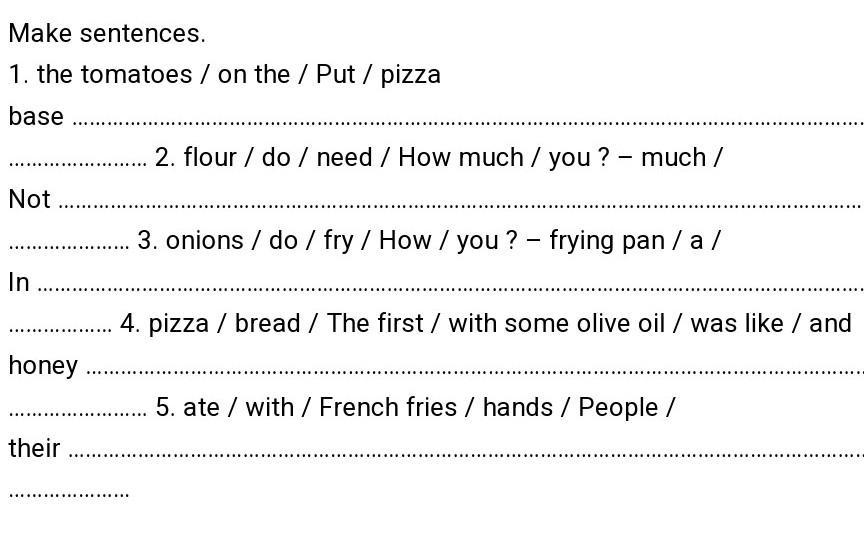The width and height of the screenshot is (864, 544).
Task: Click the "Make sentences." heading
Action: (x=107, y=33)
